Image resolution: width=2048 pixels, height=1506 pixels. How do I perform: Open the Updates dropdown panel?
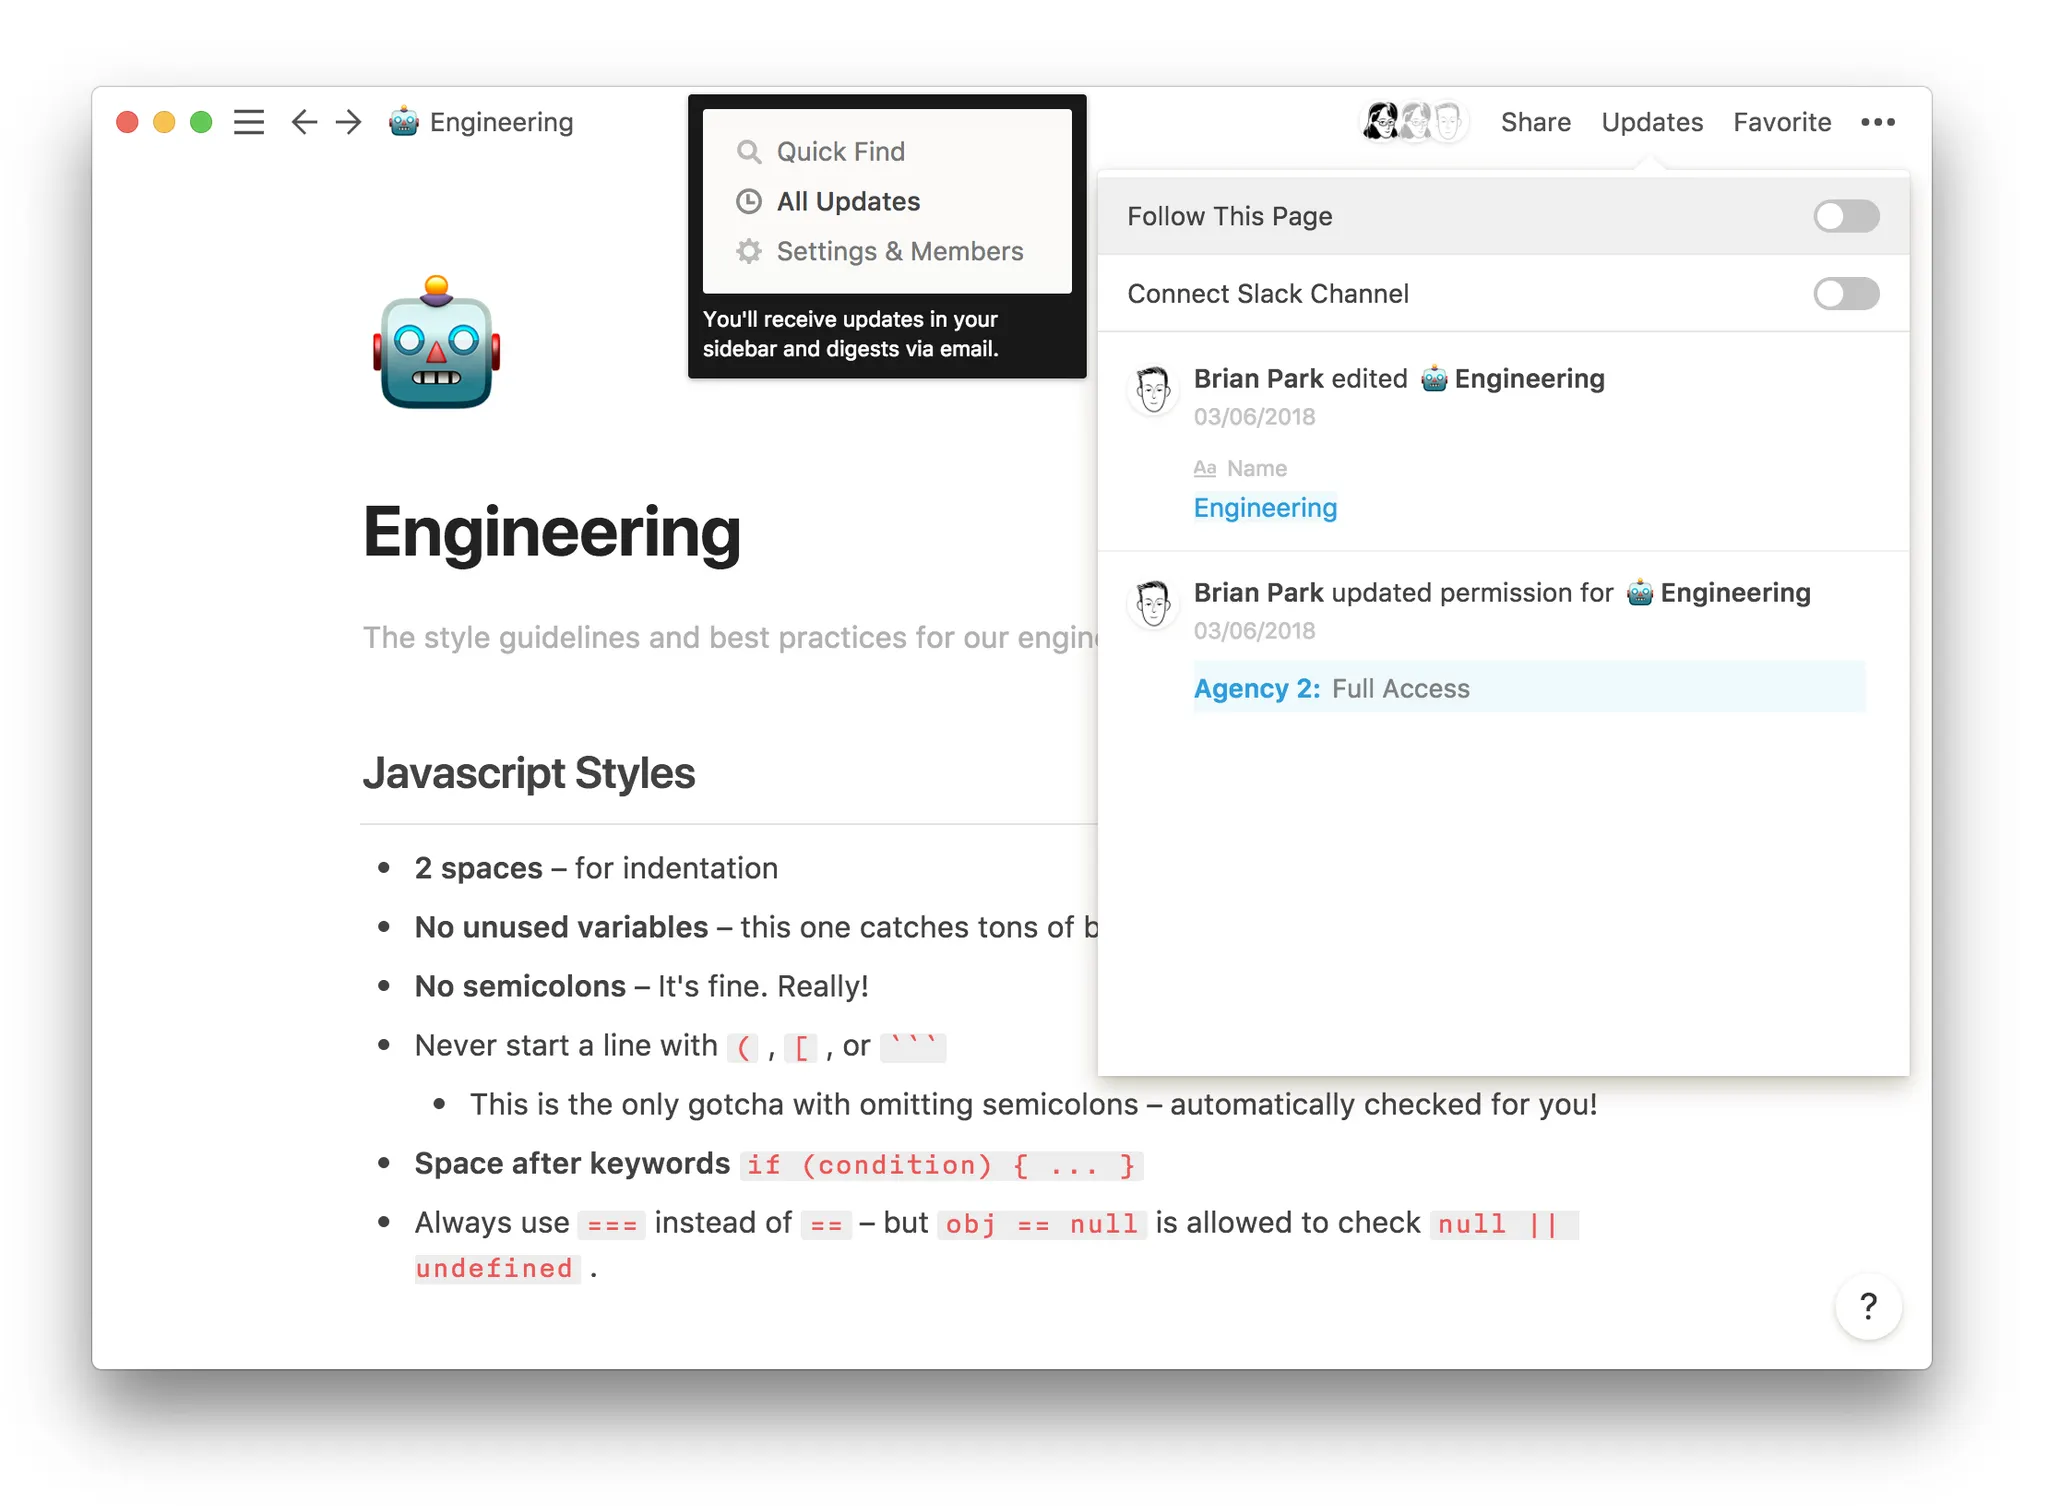click(1651, 122)
